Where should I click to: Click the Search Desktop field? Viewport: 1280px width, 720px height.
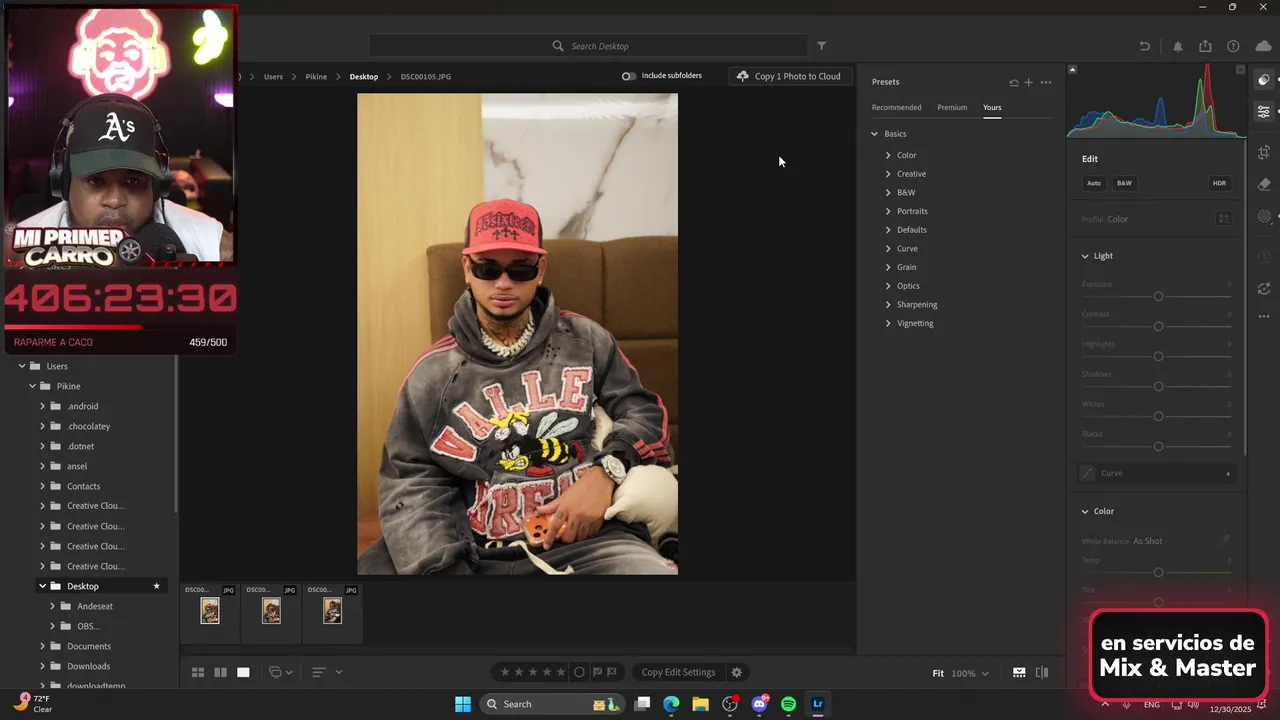[x=588, y=46]
